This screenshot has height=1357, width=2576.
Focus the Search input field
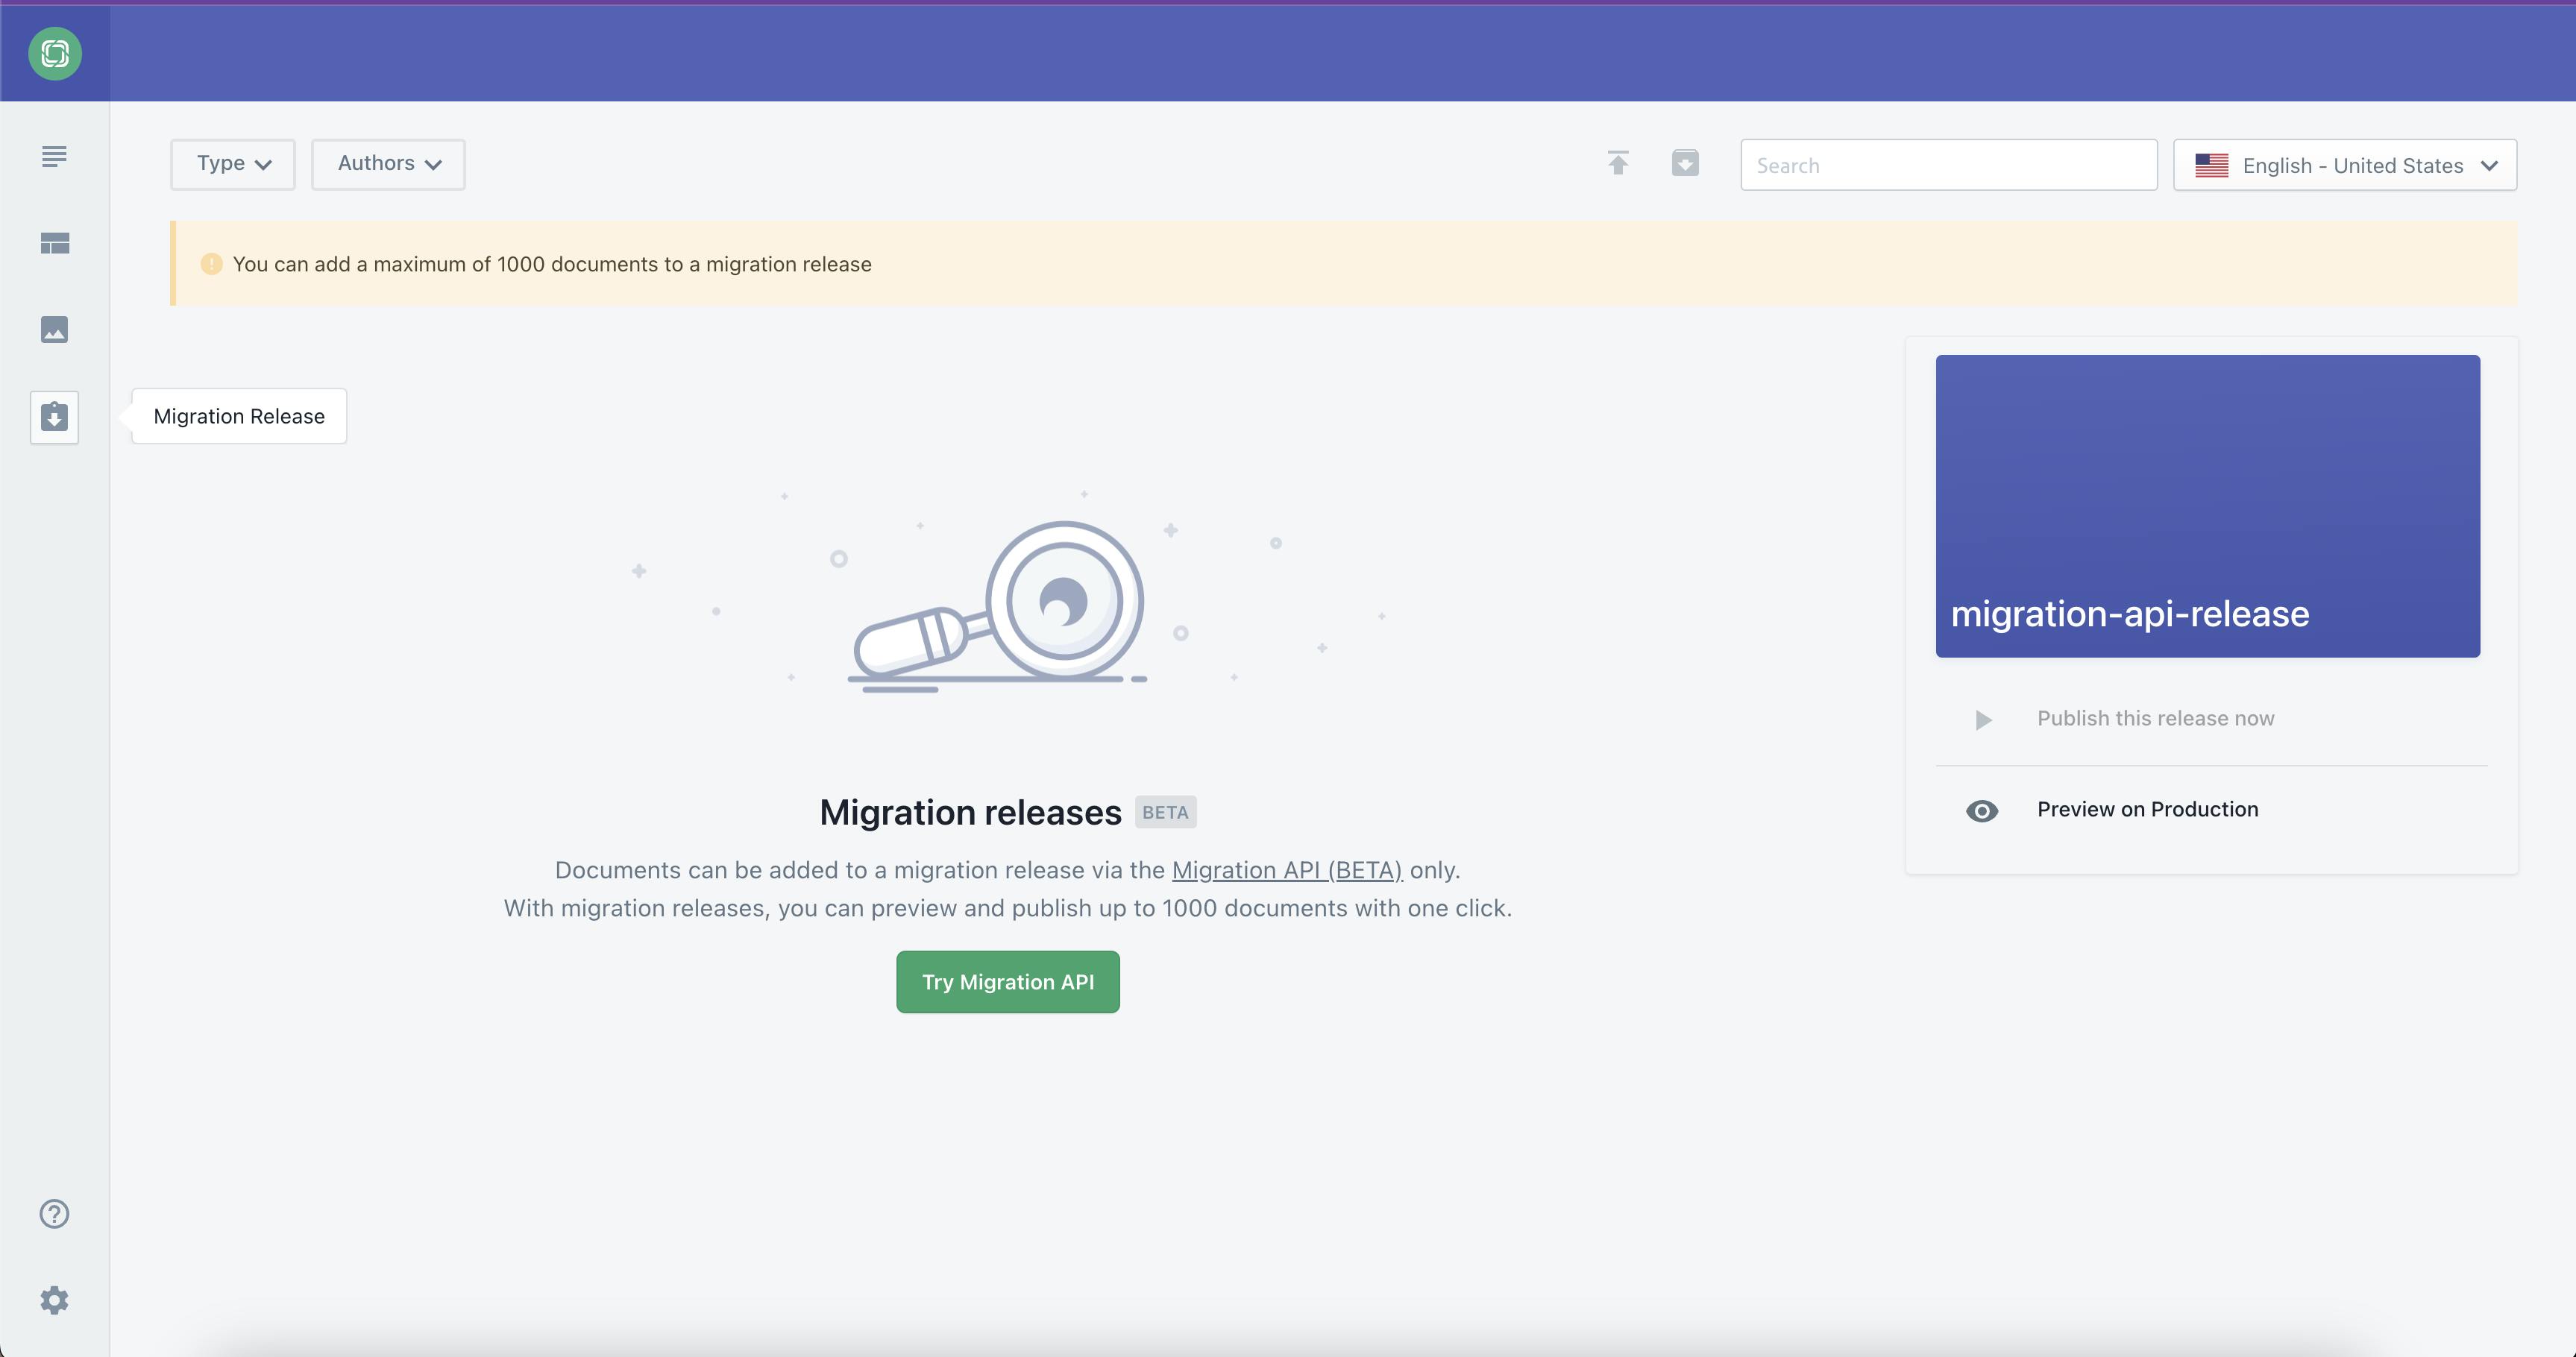(1948, 165)
